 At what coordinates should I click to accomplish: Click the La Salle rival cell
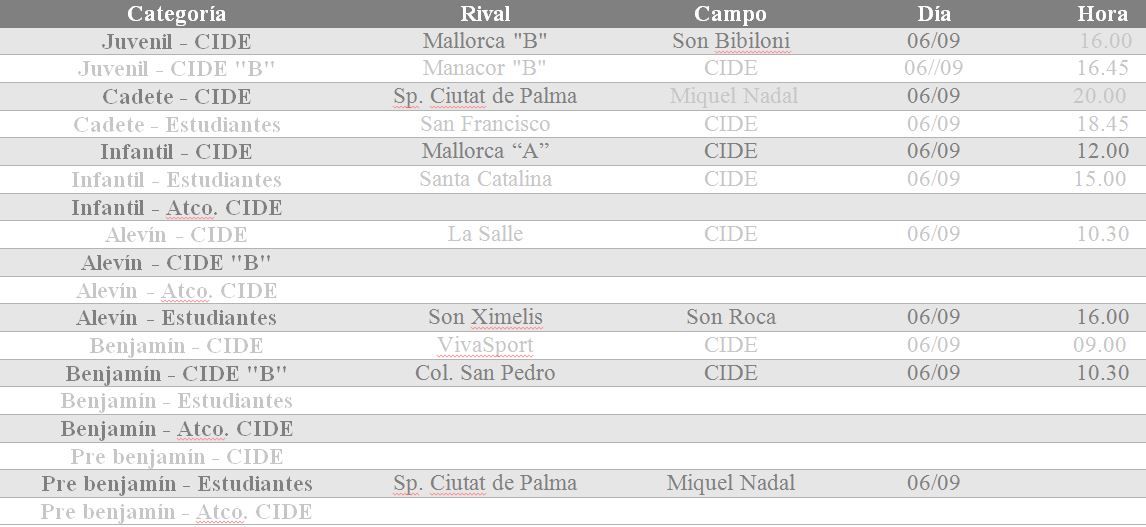click(x=485, y=234)
